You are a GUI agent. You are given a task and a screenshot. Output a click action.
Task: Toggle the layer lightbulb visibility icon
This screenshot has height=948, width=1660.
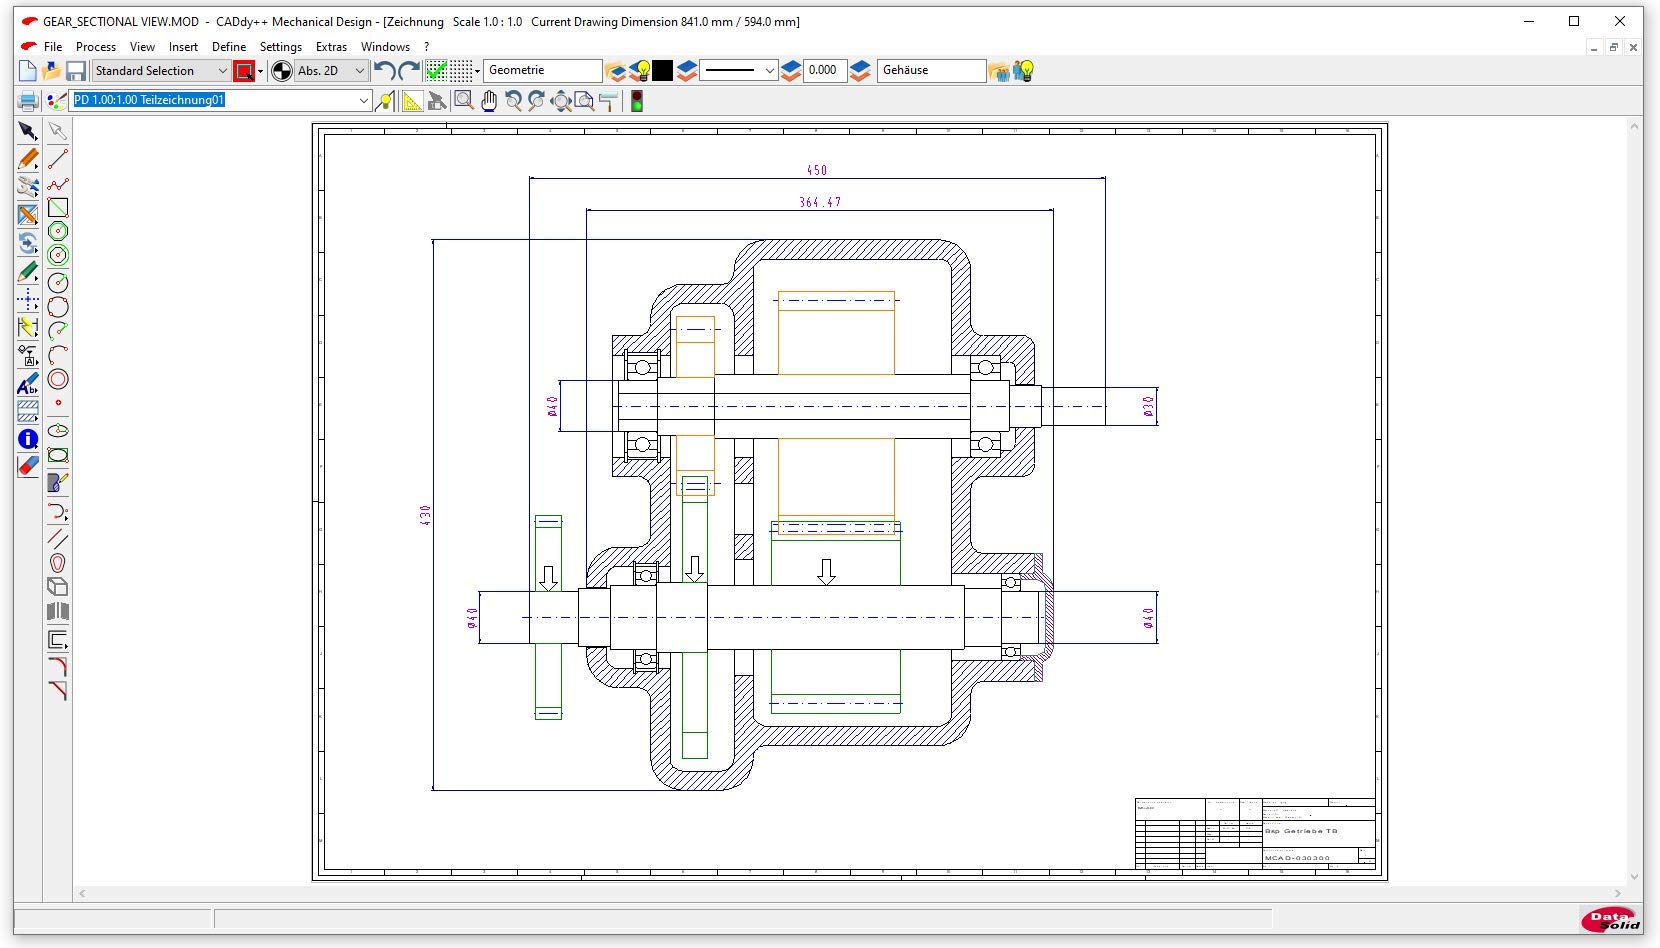642,71
